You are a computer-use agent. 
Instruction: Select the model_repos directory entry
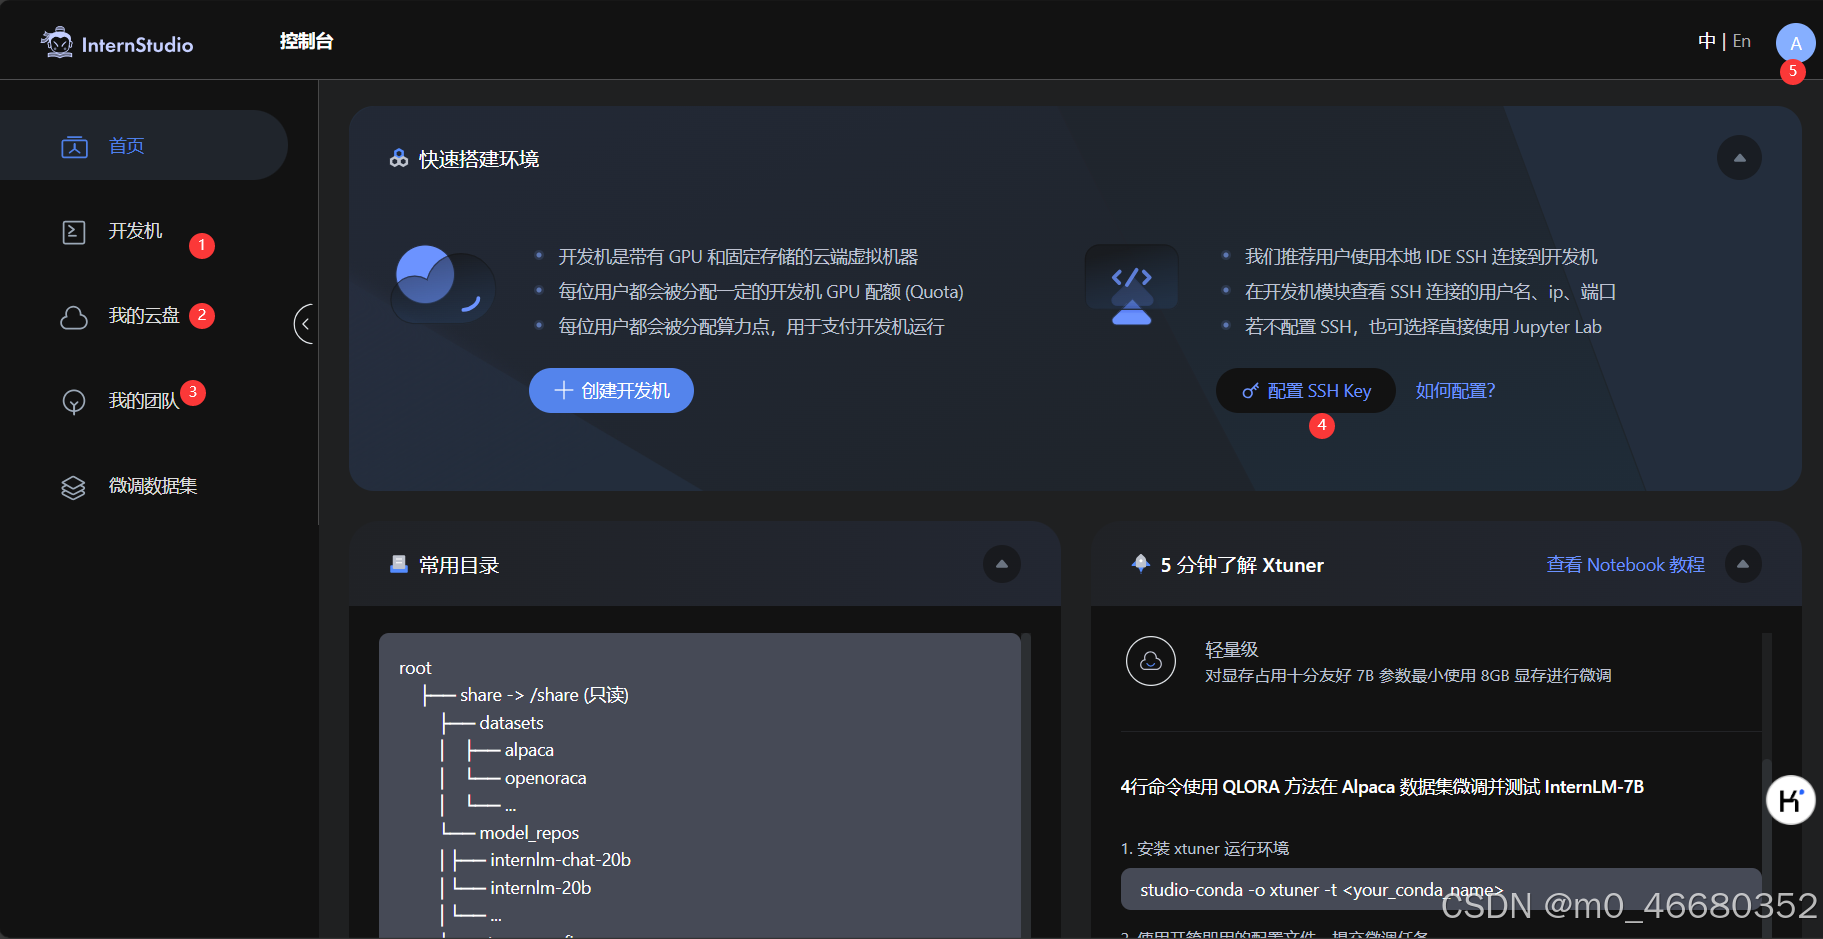tap(529, 833)
